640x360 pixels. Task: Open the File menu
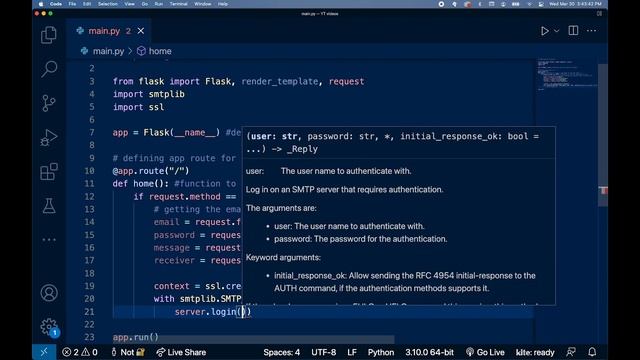tap(72, 4)
